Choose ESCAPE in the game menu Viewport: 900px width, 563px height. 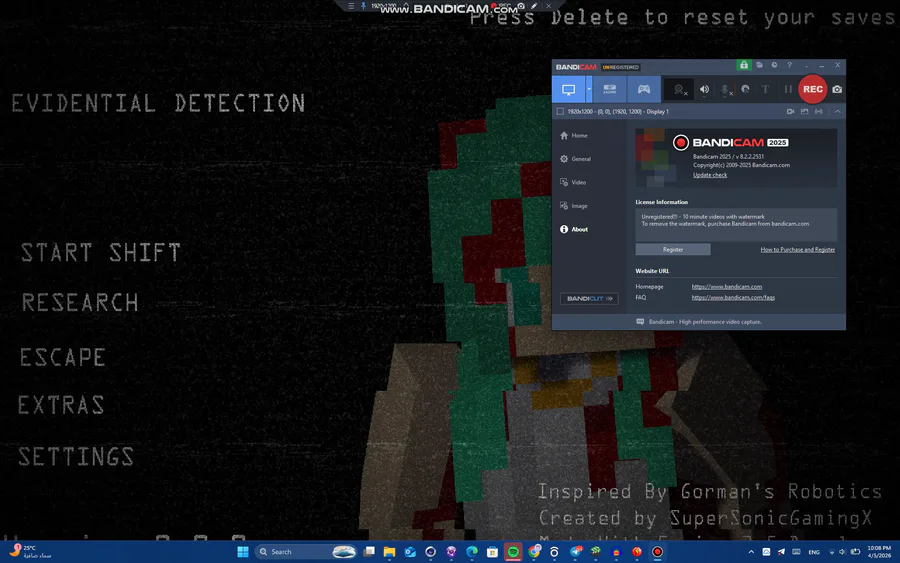(63, 357)
